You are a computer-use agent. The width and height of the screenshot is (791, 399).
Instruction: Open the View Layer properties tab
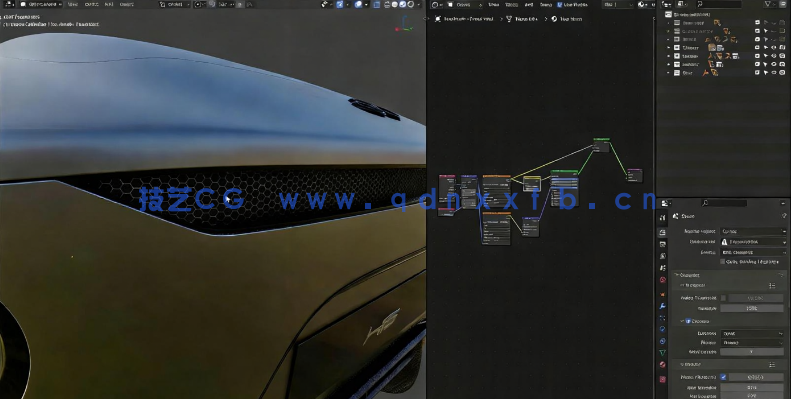tap(662, 256)
